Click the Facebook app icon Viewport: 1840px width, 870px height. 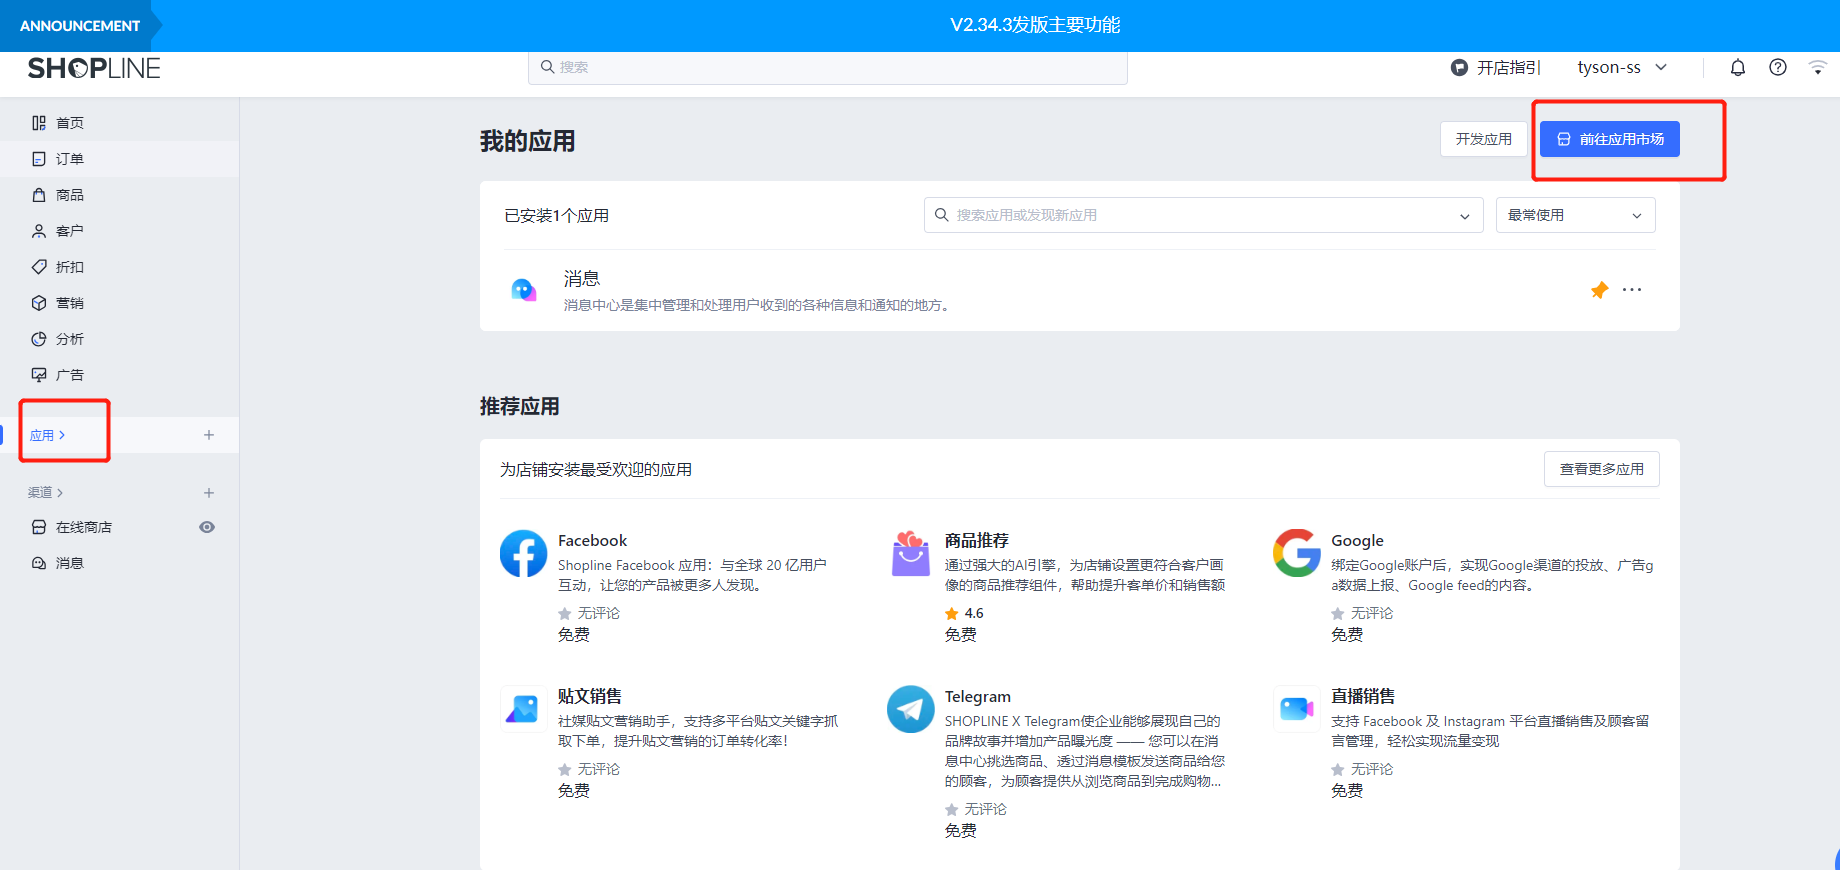pyautogui.click(x=523, y=553)
